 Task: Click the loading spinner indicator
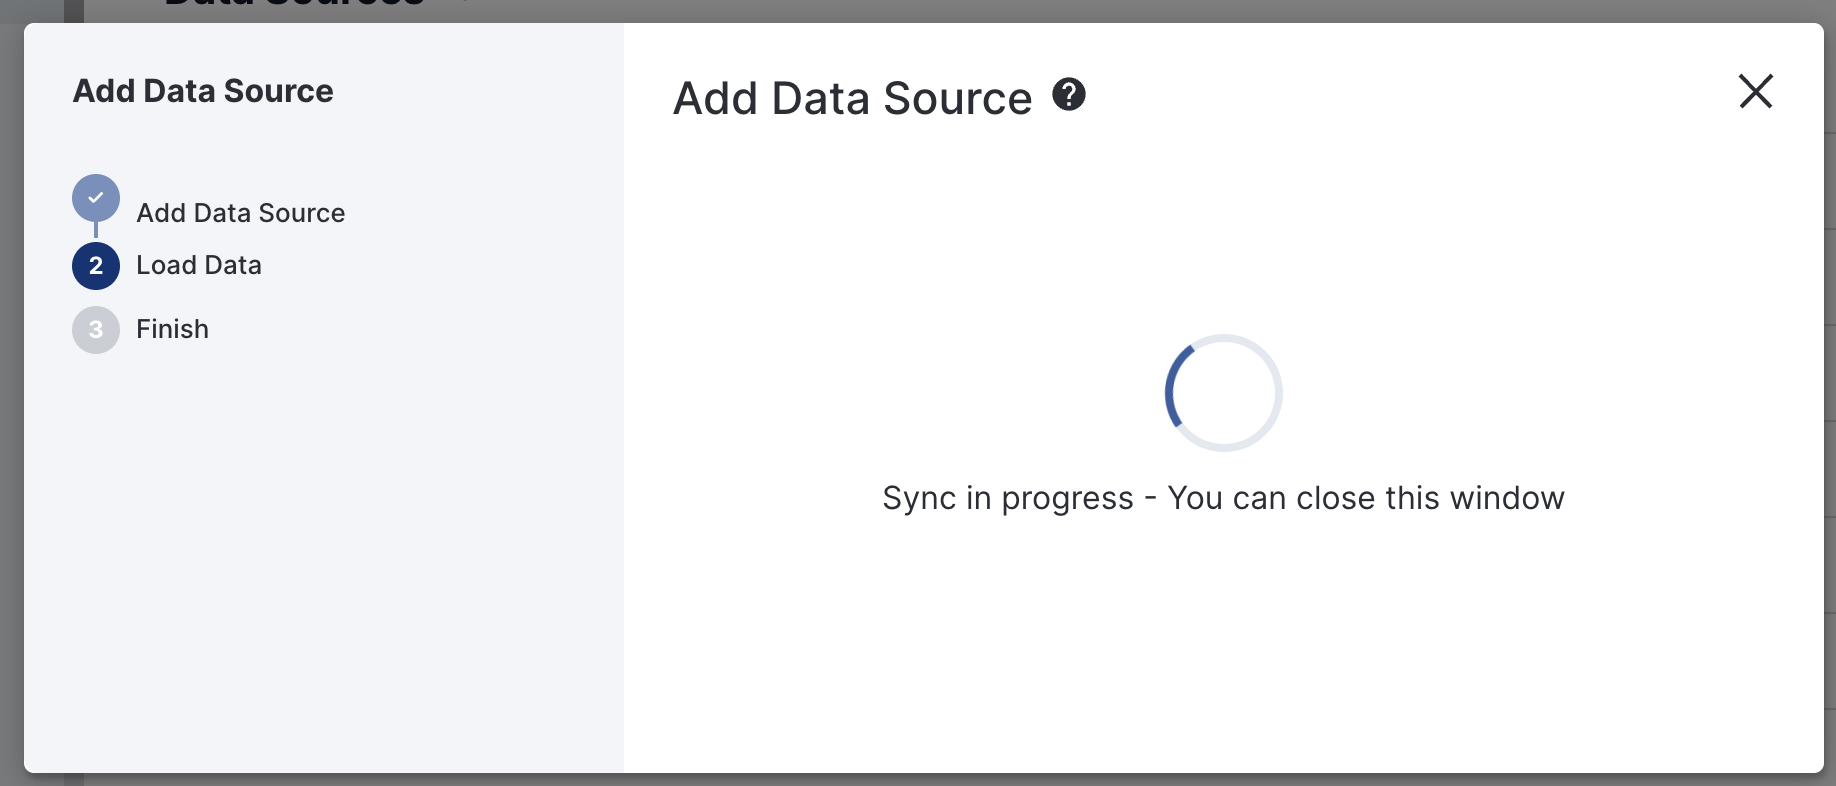click(x=1223, y=393)
